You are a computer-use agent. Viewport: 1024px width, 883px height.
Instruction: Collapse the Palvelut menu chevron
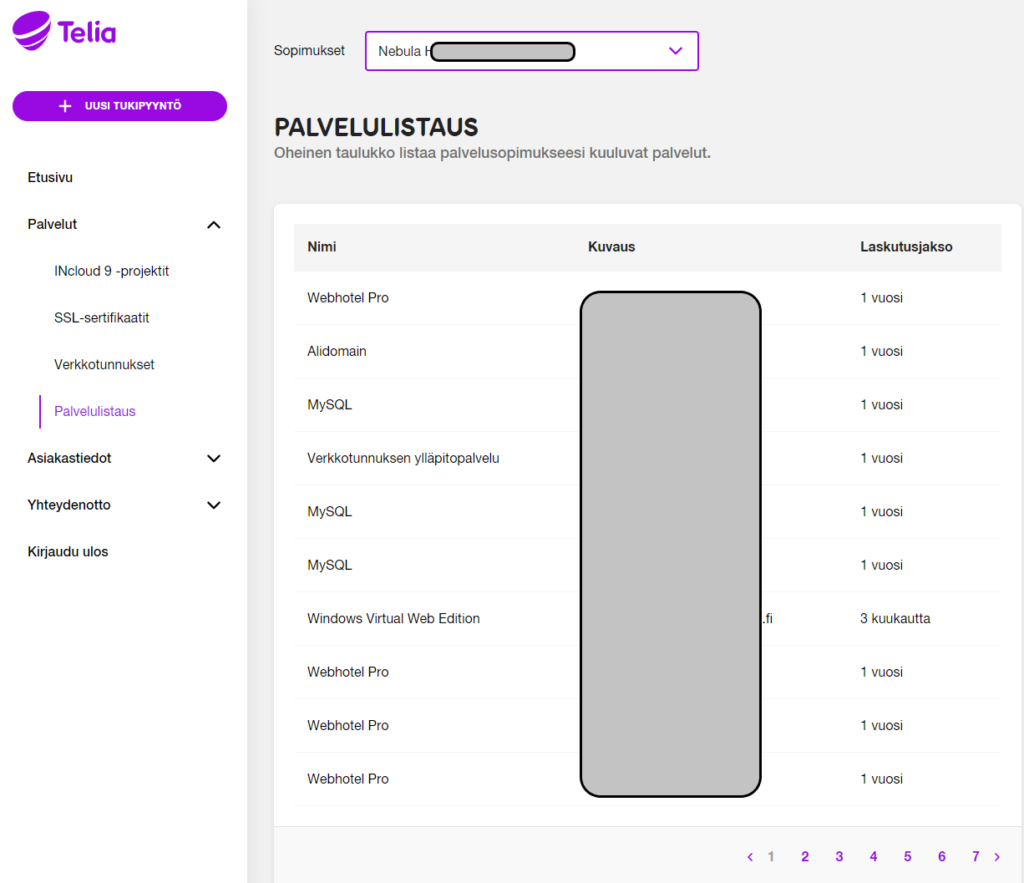214,225
